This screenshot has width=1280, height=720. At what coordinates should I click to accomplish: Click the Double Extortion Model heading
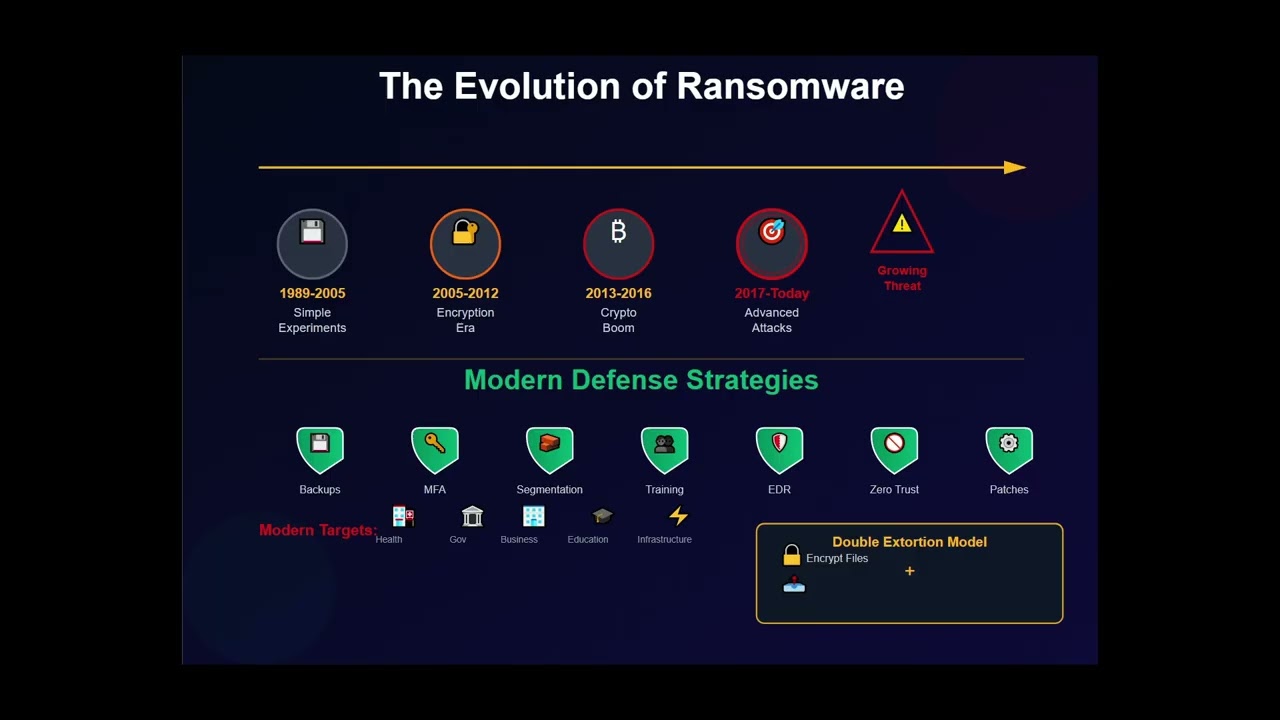[910, 542]
